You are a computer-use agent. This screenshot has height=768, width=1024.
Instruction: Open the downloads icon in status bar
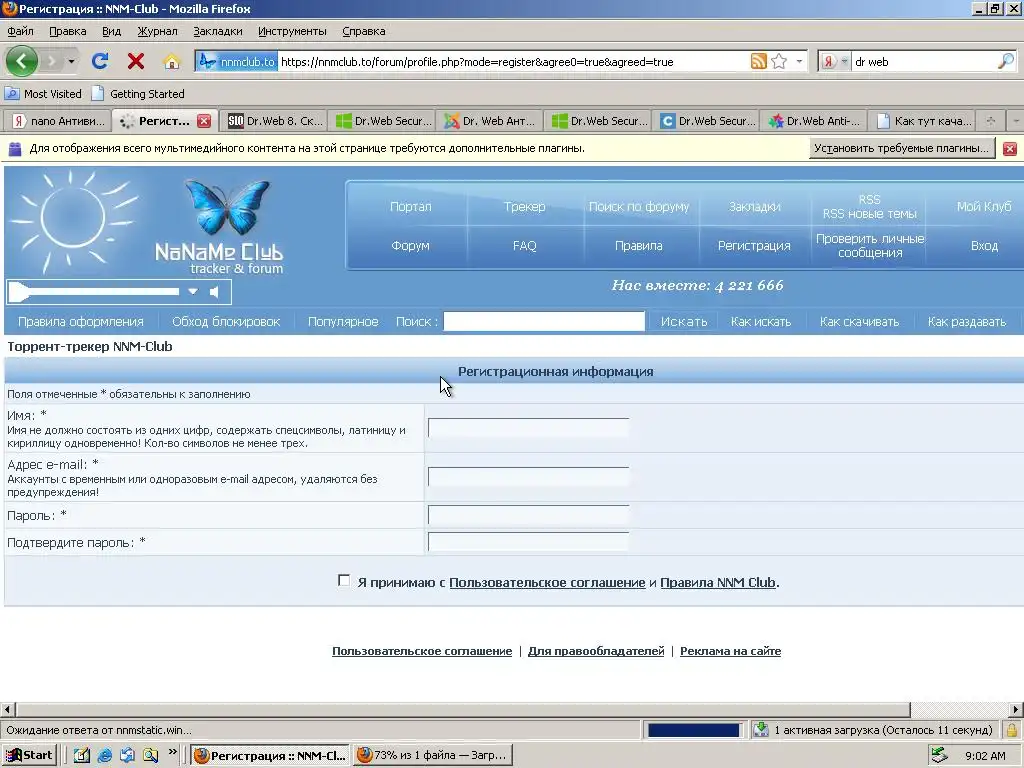click(x=760, y=729)
